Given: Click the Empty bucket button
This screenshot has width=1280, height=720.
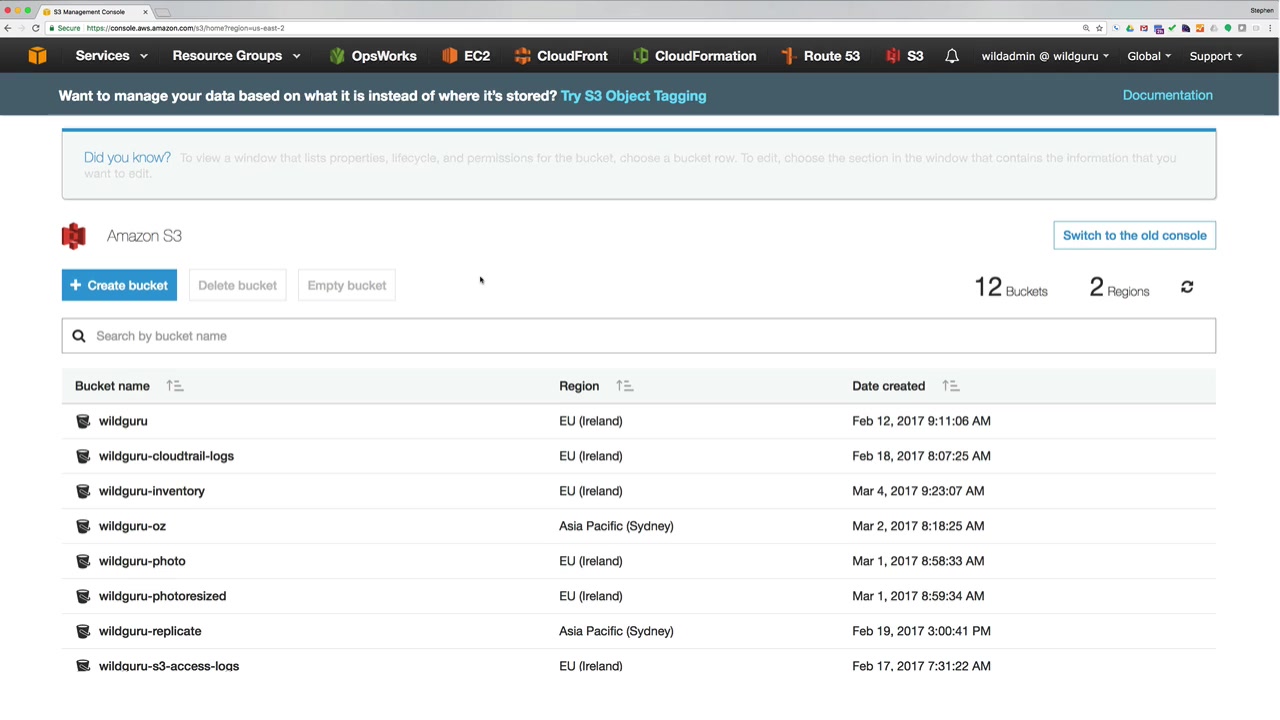Looking at the screenshot, I should [346, 285].
